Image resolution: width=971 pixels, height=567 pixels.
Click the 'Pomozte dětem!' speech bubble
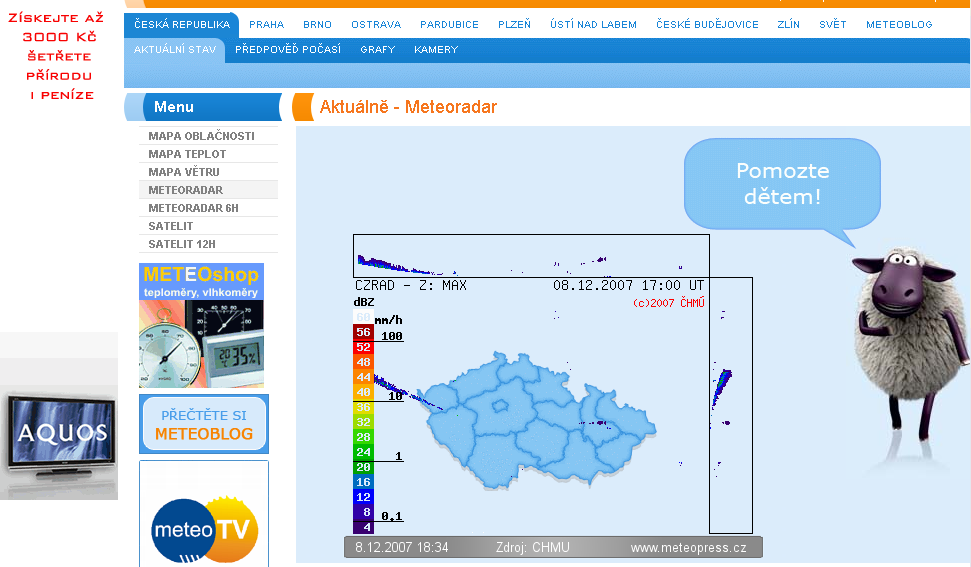[781, 183]
